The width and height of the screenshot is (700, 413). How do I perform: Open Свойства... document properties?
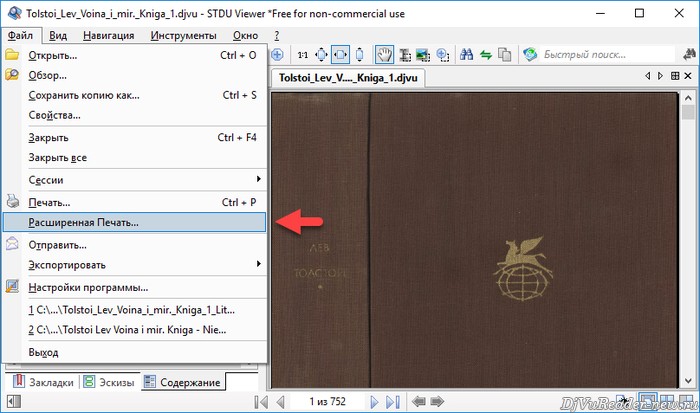(134, 115)
